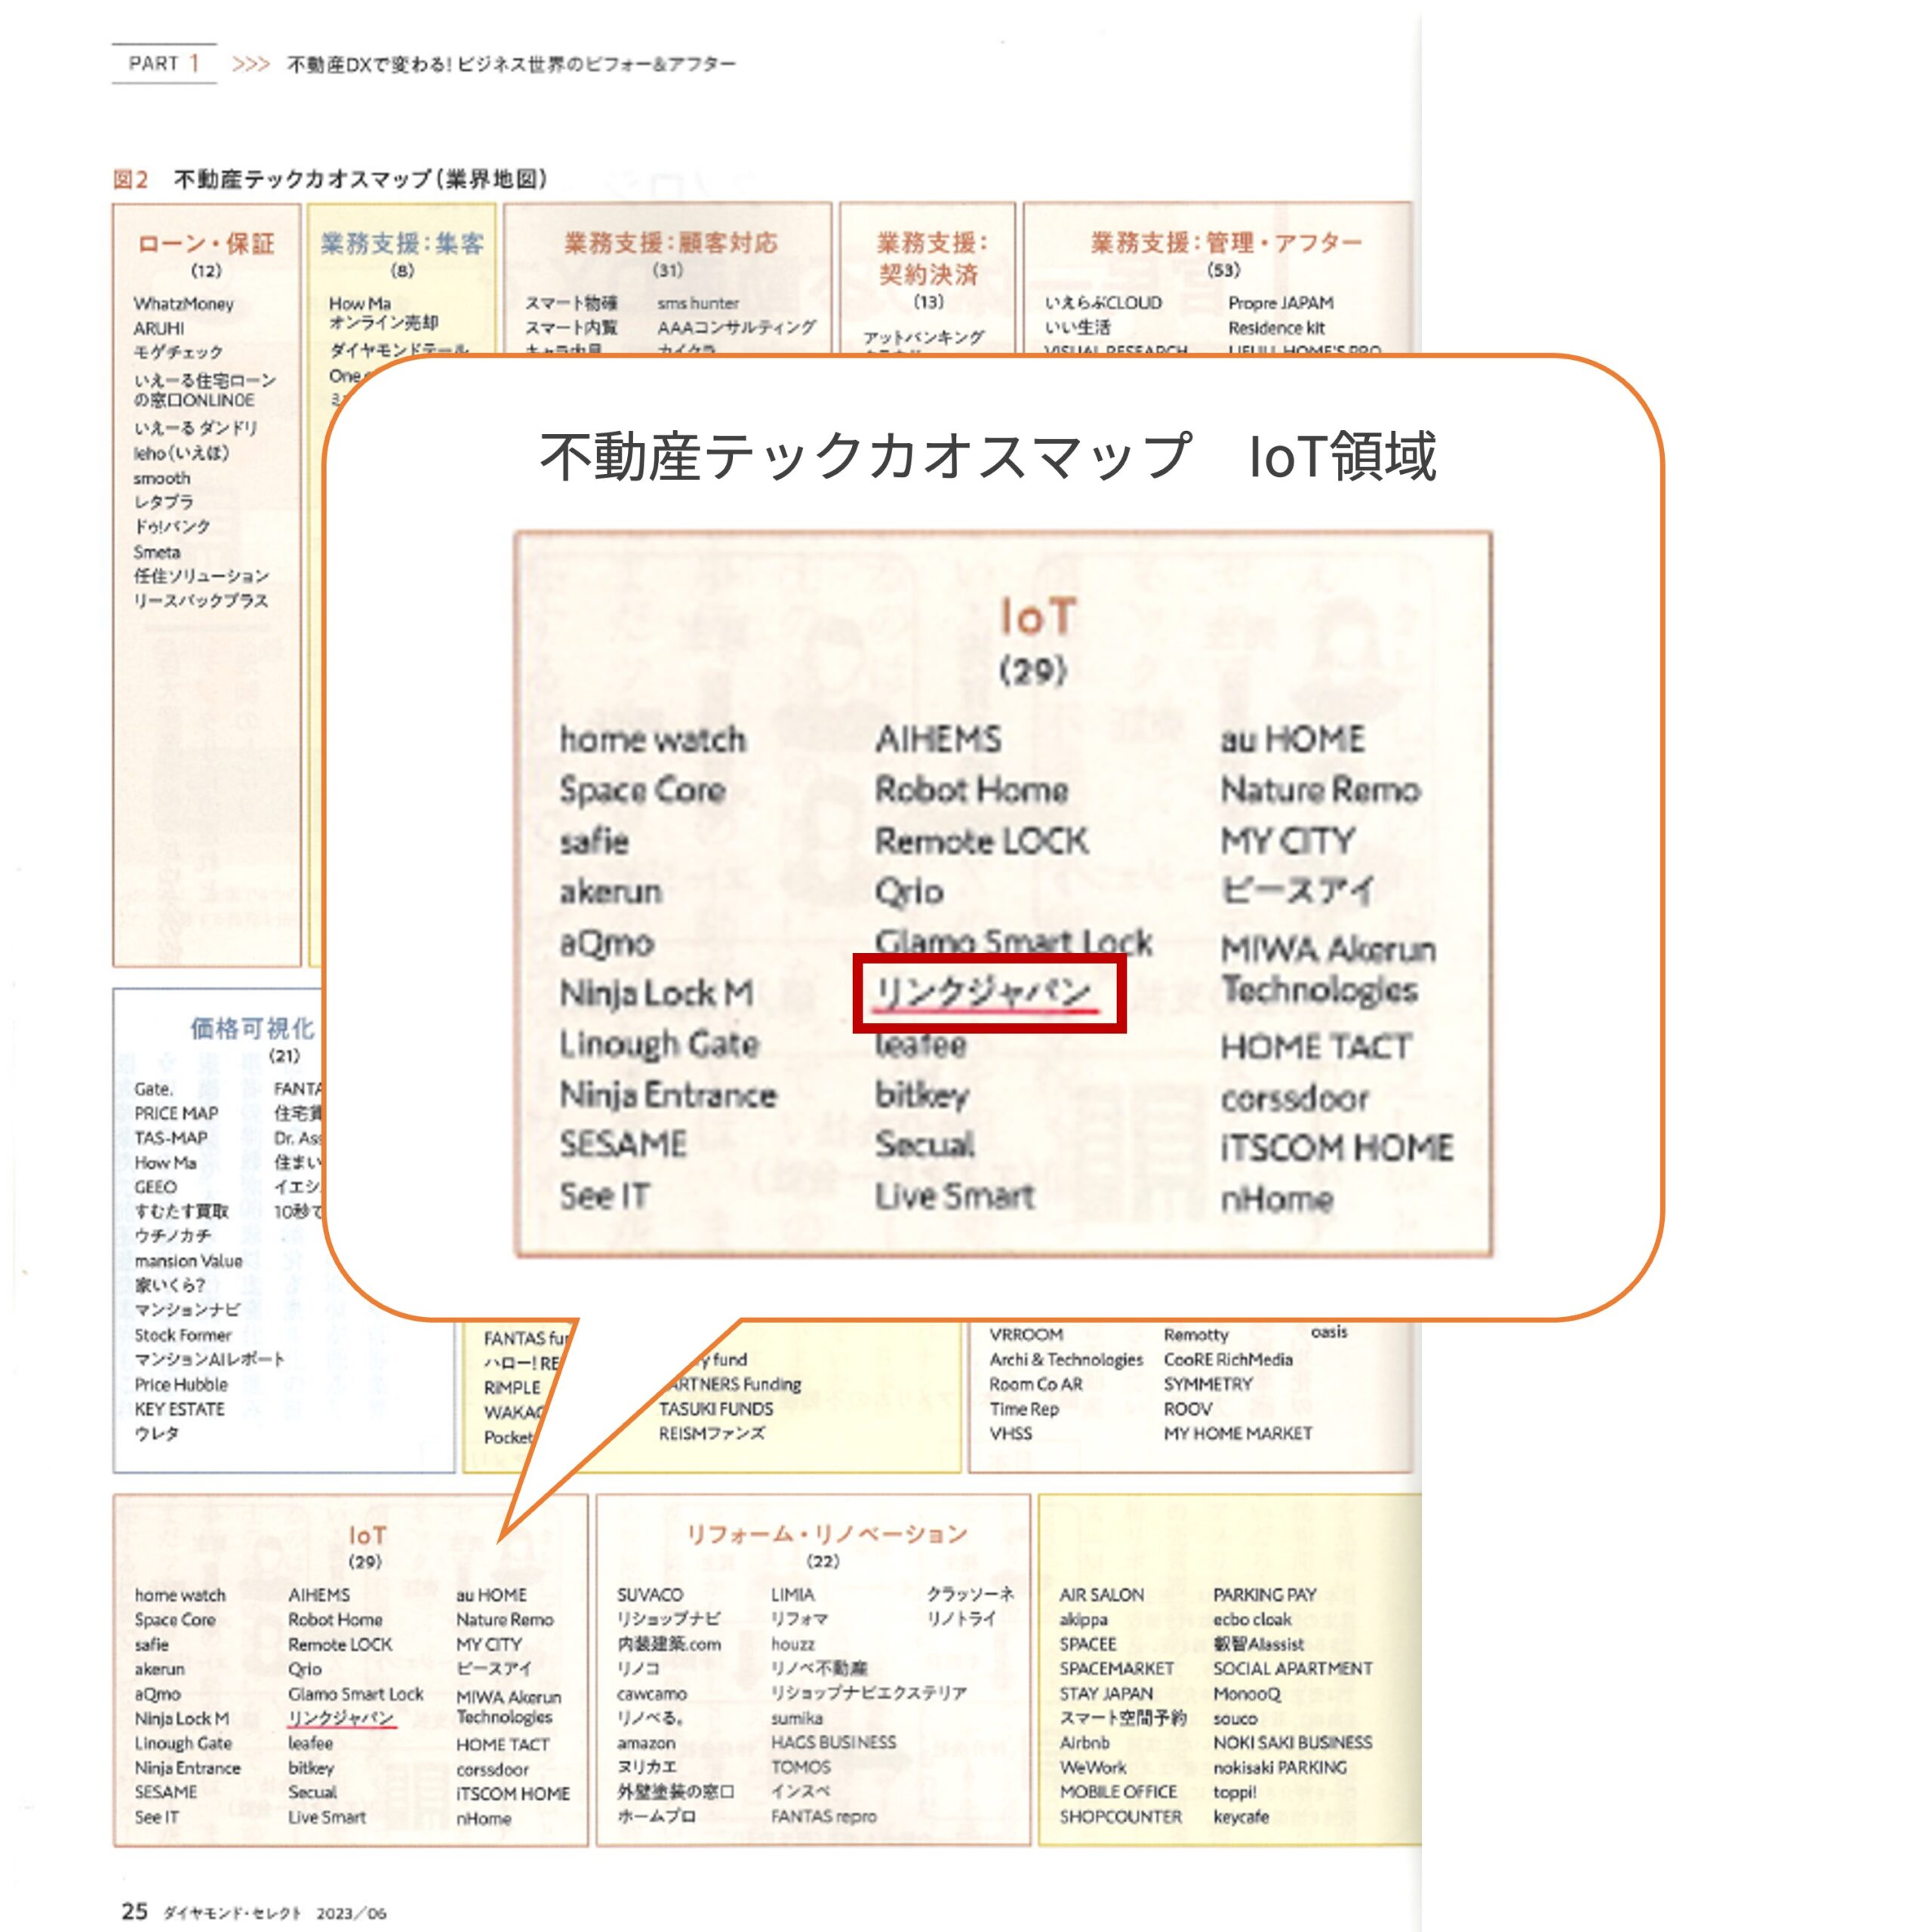The image size is (1932, 1932).
Task: Select 'すむたす買取' in the price list
Action: (x=182, y=1211)
